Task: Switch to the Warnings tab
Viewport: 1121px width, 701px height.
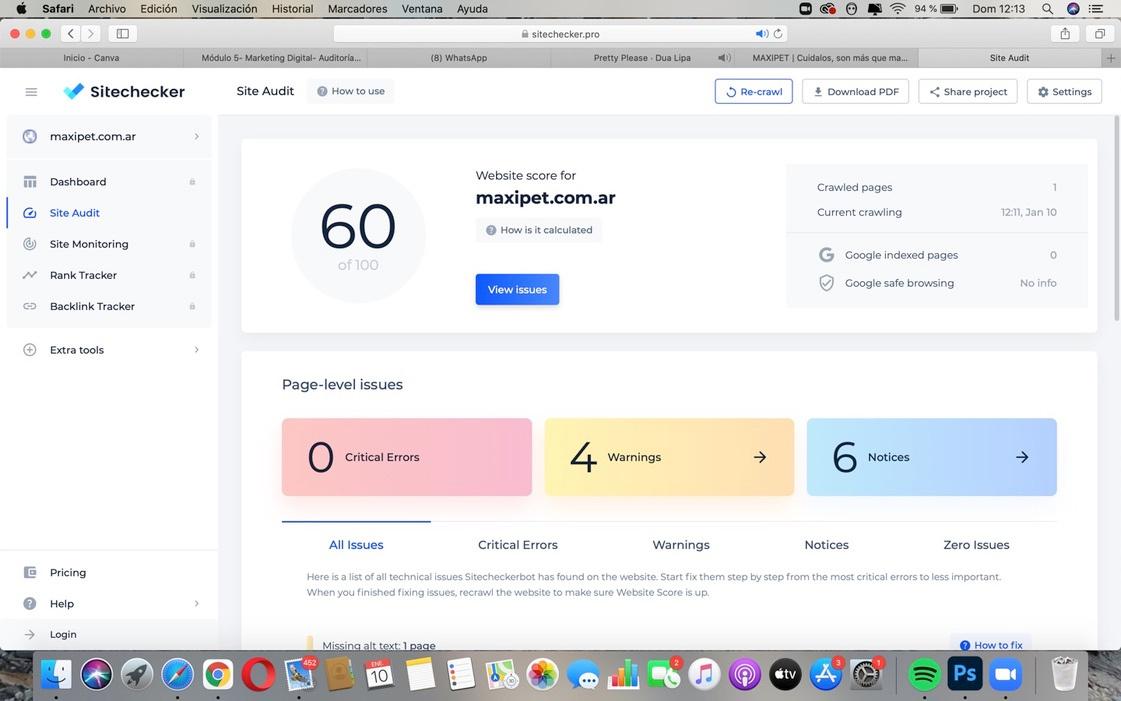Action: [x=681, y=545]
